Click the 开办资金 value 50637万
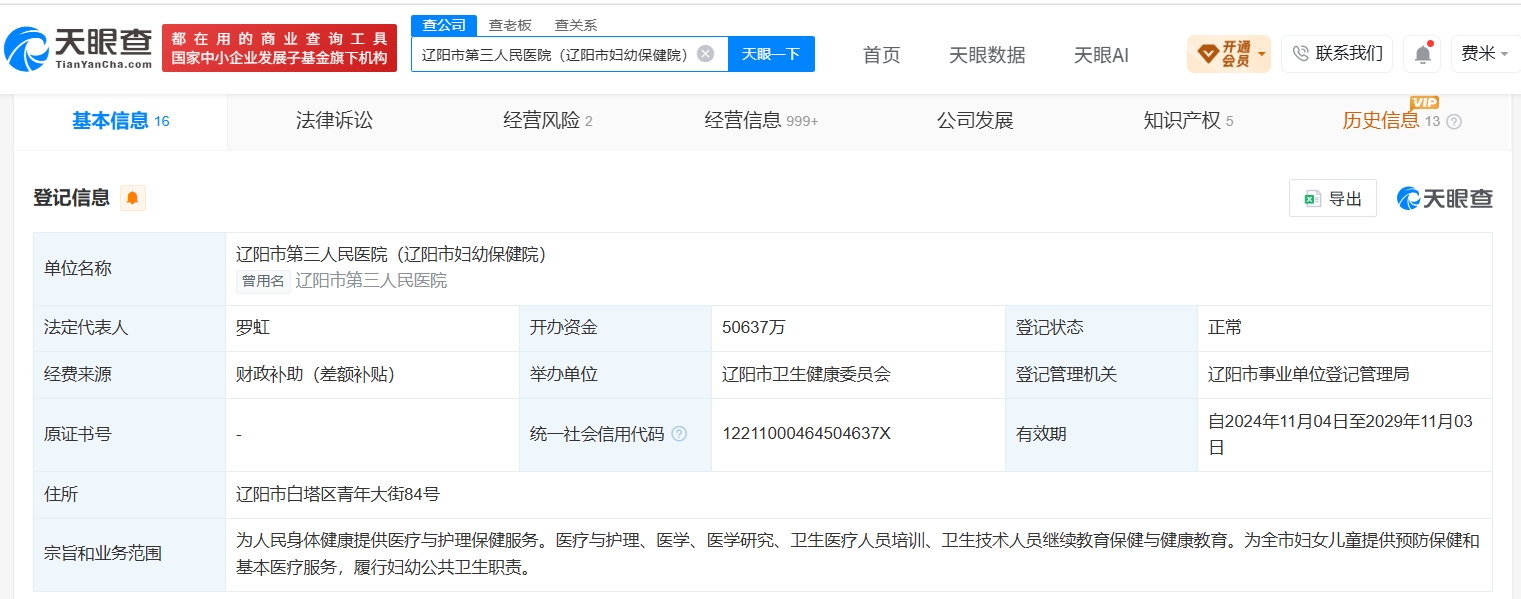The width and height of the screenshot is (1521, 599). click(x=754, y=328)
